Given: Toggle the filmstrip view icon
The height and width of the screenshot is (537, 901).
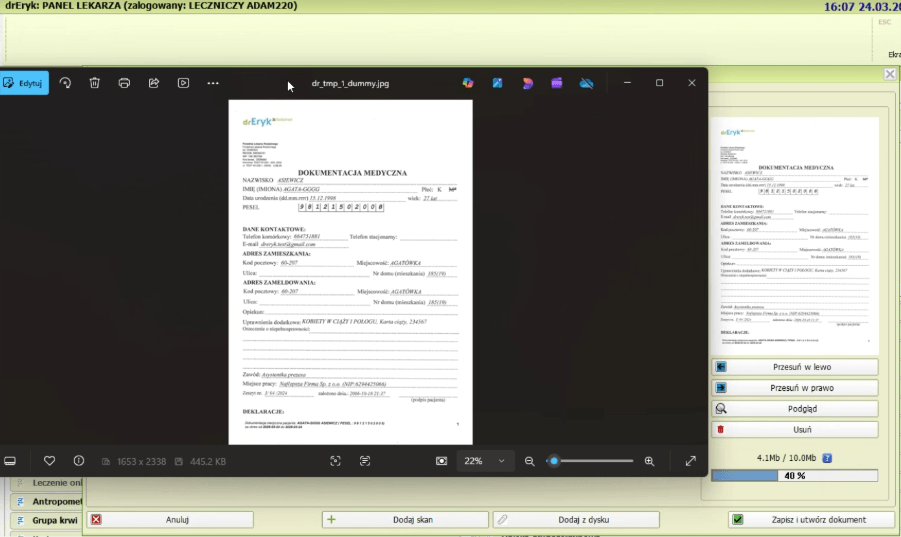Looking at the screenshot, I should tap(10, 461).
